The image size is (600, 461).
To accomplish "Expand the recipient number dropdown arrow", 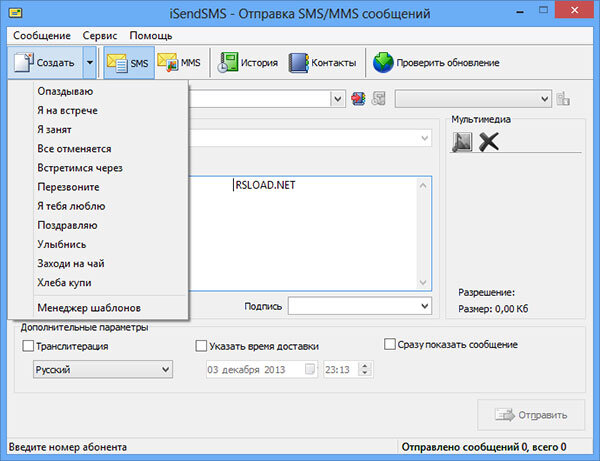I will point(337,99).
